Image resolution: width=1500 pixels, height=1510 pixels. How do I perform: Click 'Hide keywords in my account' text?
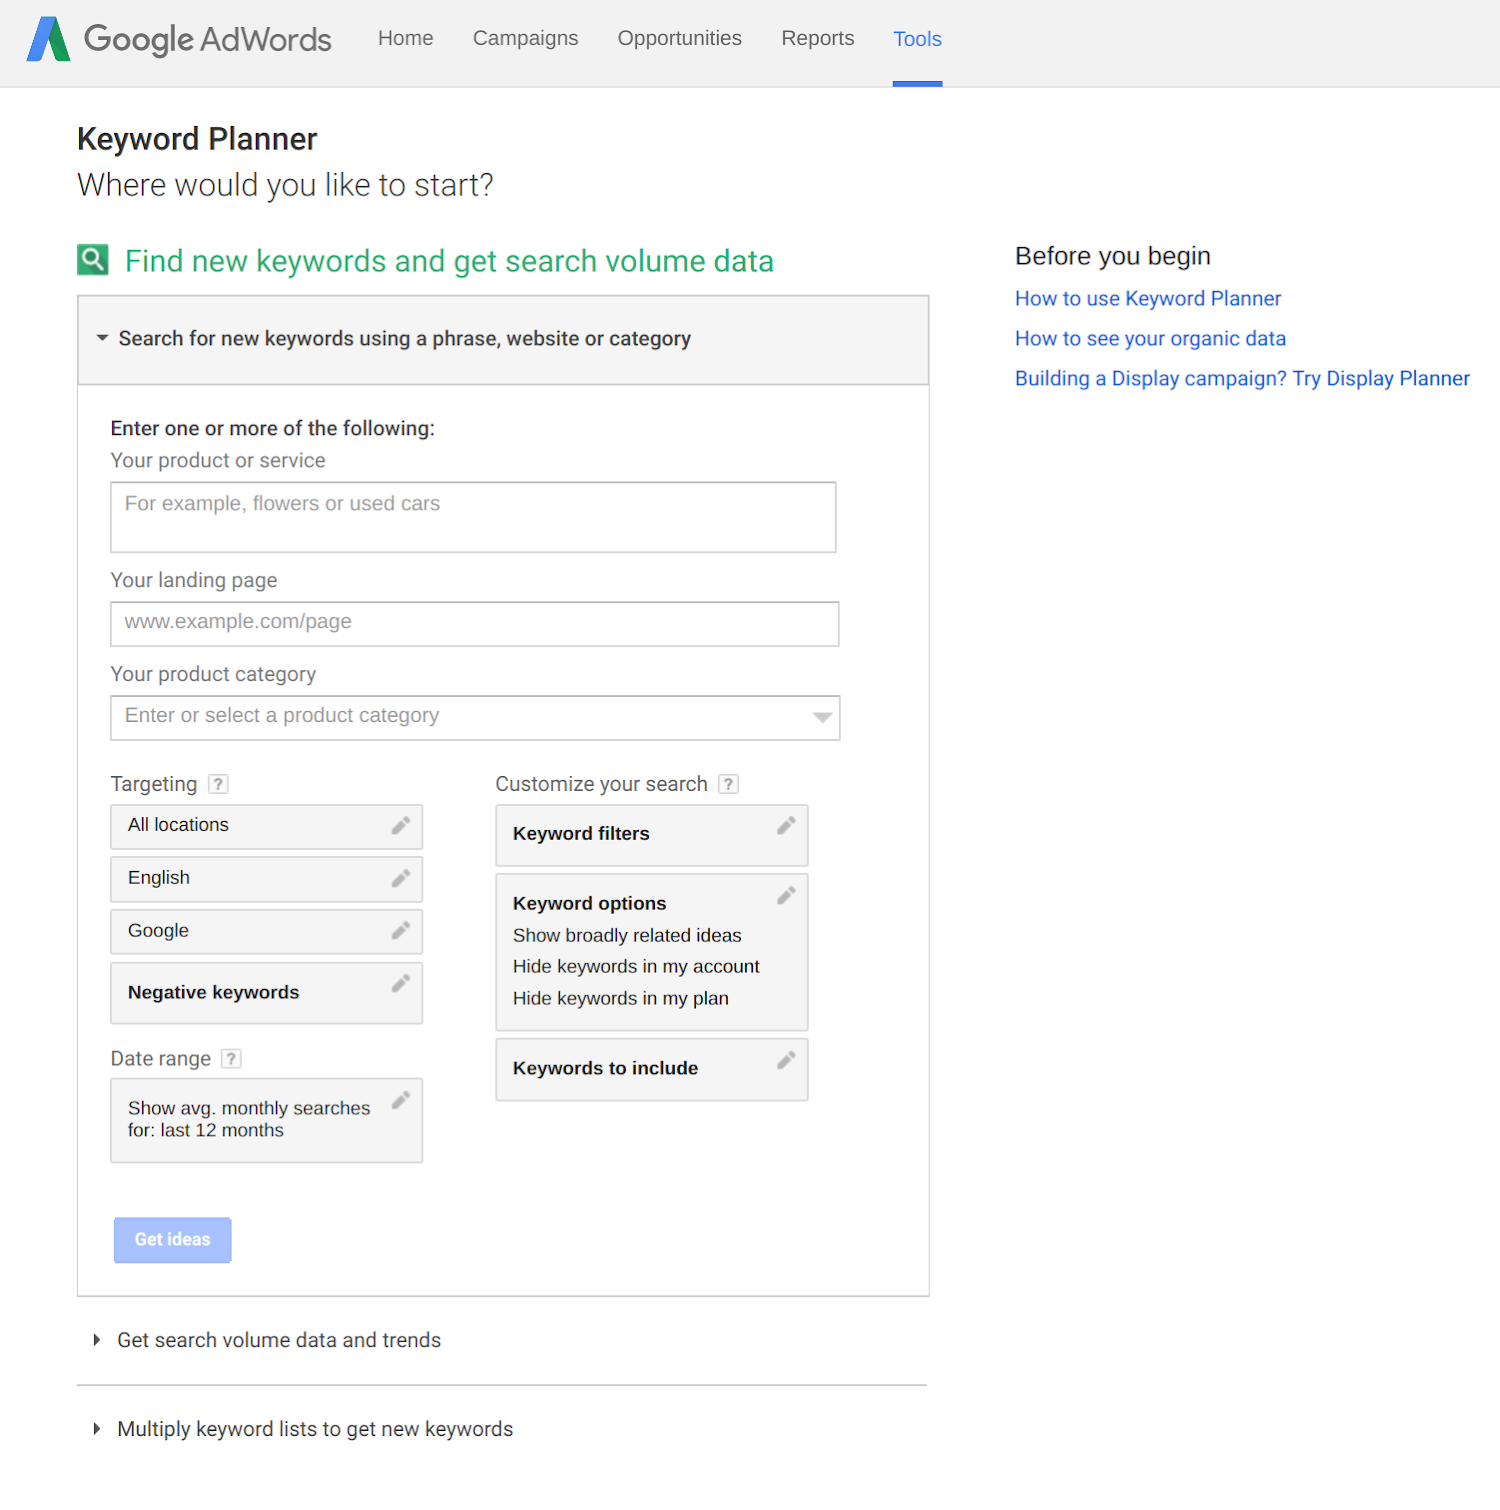coord(636,966)
